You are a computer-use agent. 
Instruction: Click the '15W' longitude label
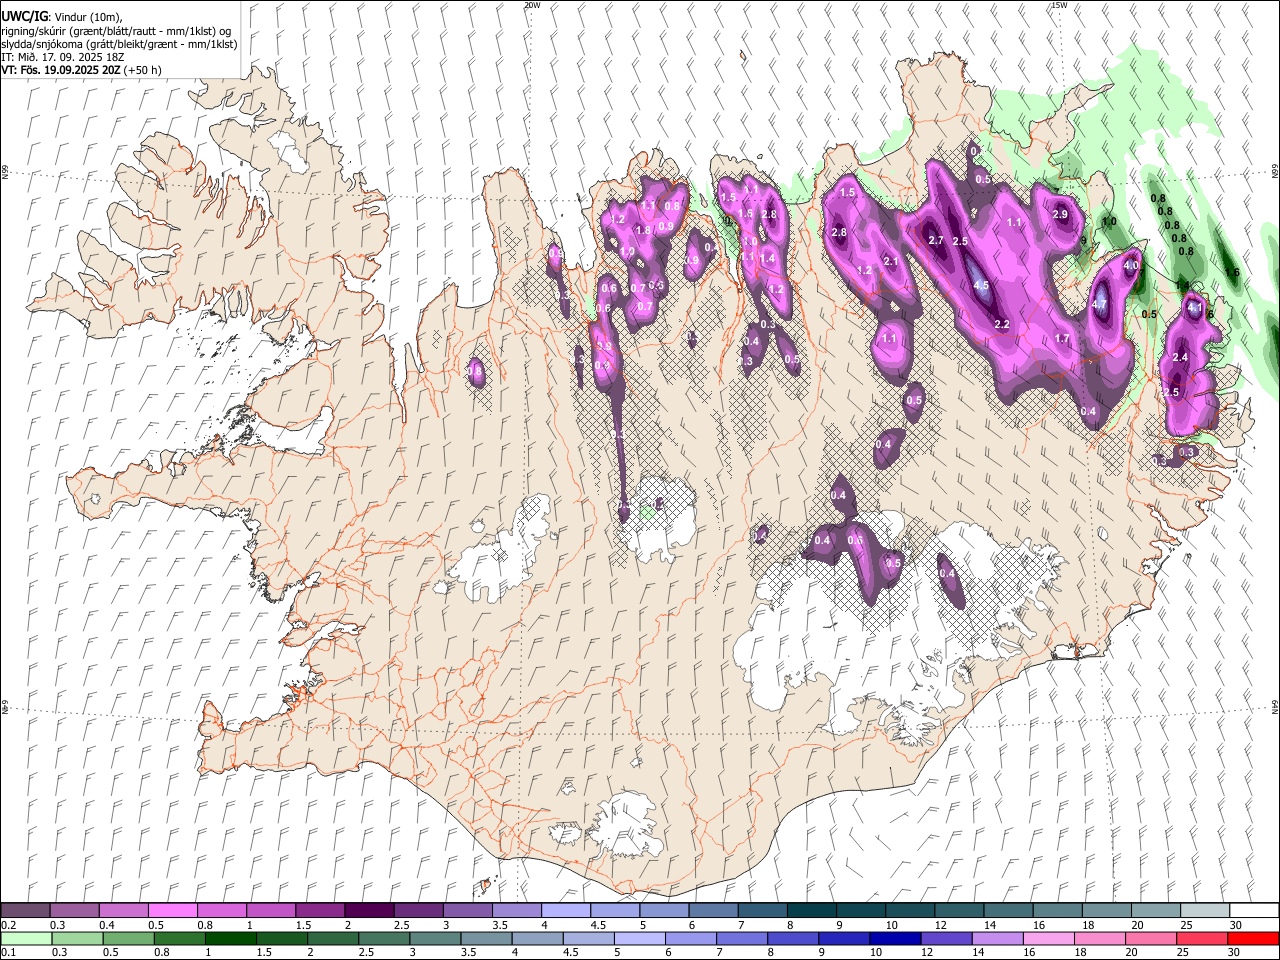(x=1059, y=5)
